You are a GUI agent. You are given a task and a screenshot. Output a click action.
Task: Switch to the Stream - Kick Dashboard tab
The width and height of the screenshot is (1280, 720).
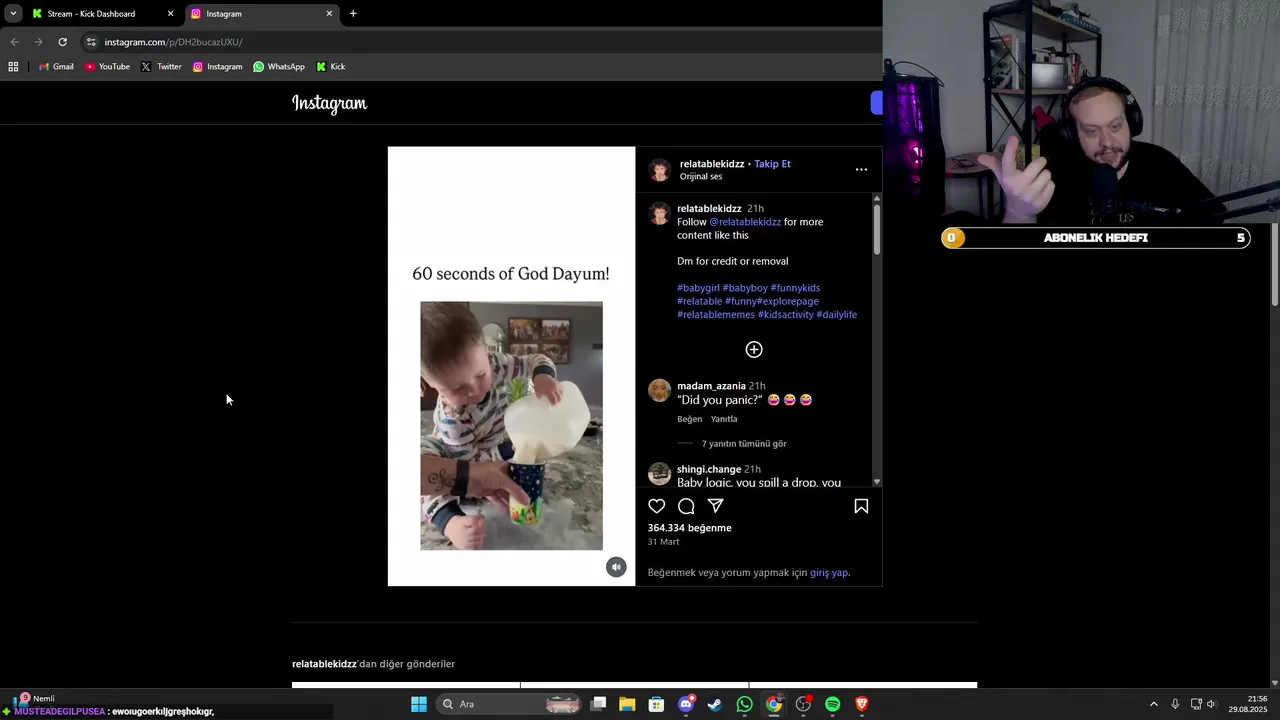click(x=100, y=14)
